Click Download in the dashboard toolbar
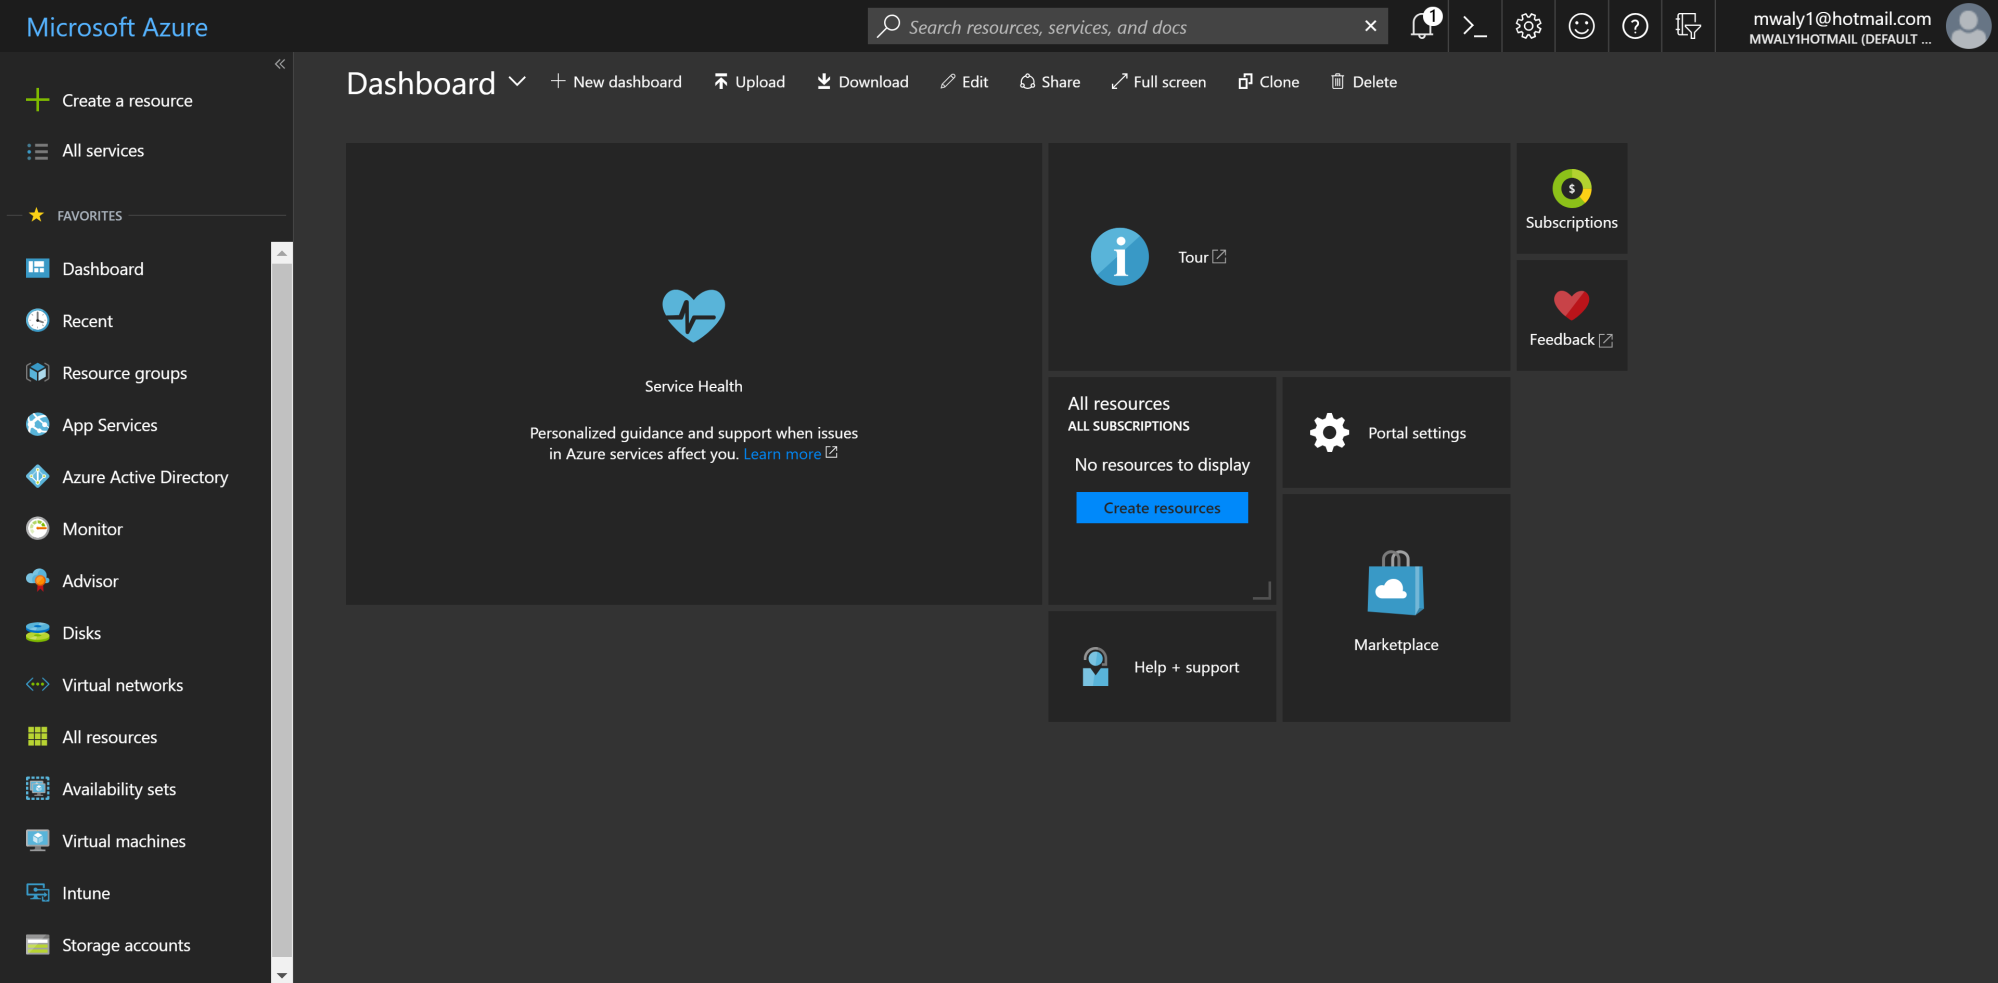The height and width of the screenshot is (983, 1998). [x=862, y=82]
